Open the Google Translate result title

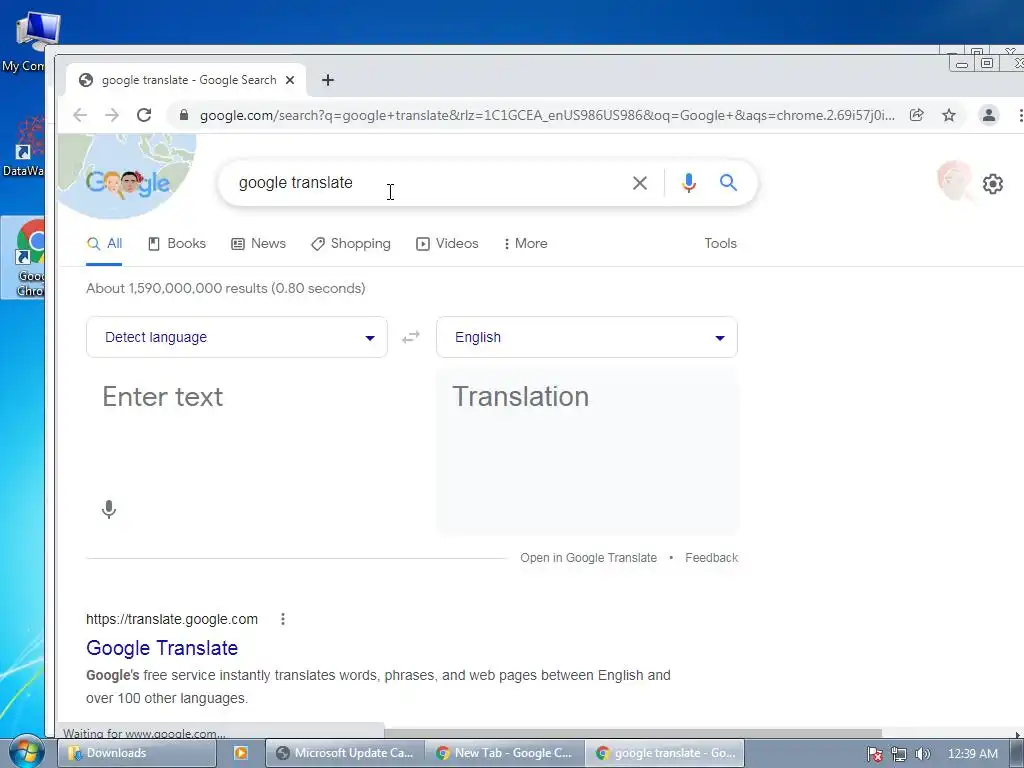click(162, 648)
